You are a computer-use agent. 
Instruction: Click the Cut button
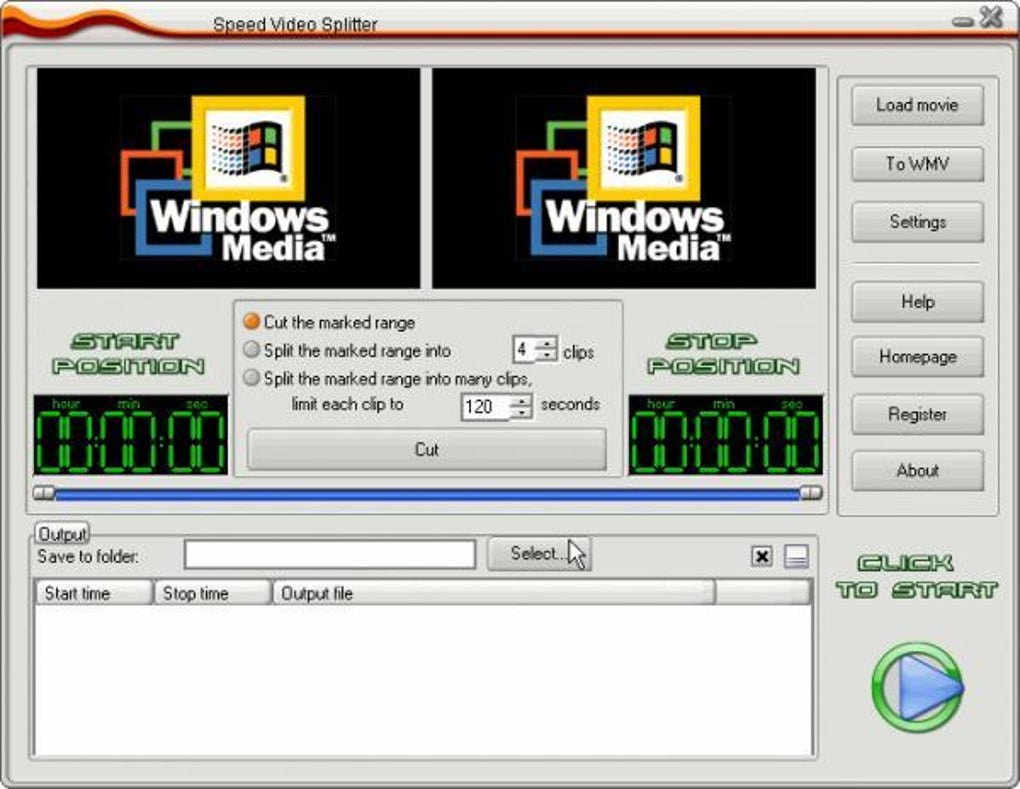click(x=427, y=449)
